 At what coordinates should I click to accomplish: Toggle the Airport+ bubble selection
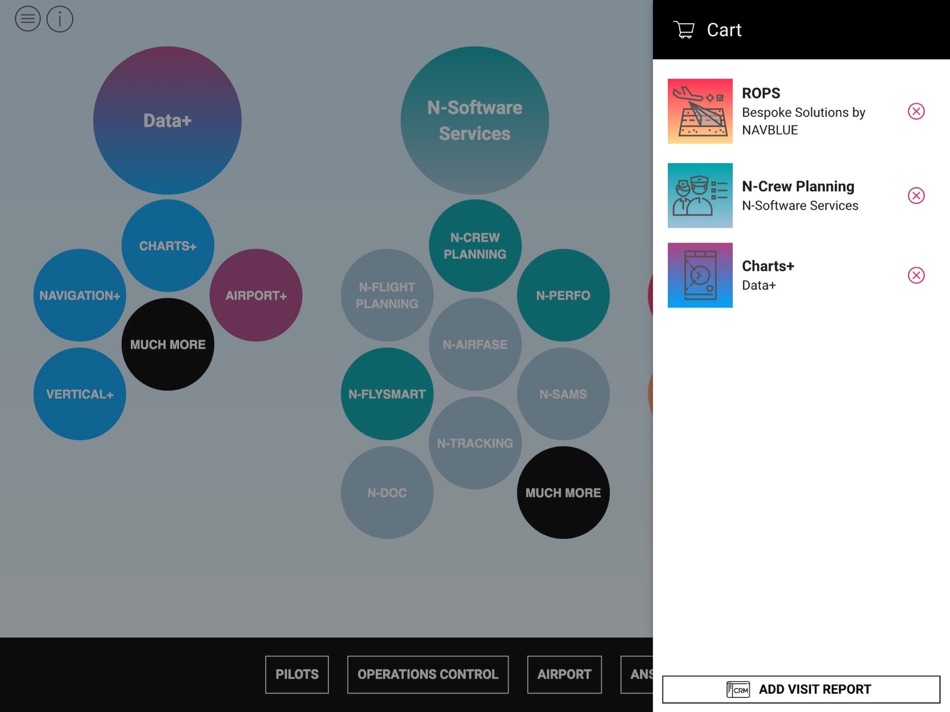click(x=256, y=295)
